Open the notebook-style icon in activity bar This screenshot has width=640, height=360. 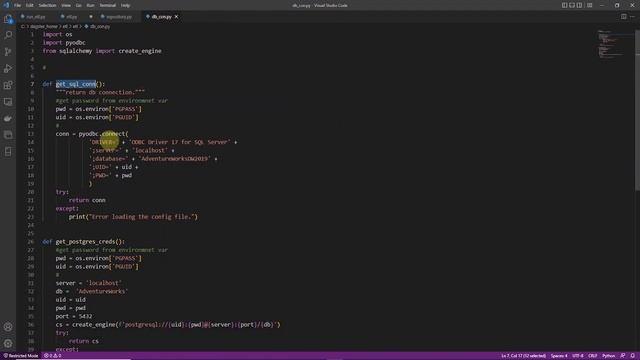click(x=8, y=152)
